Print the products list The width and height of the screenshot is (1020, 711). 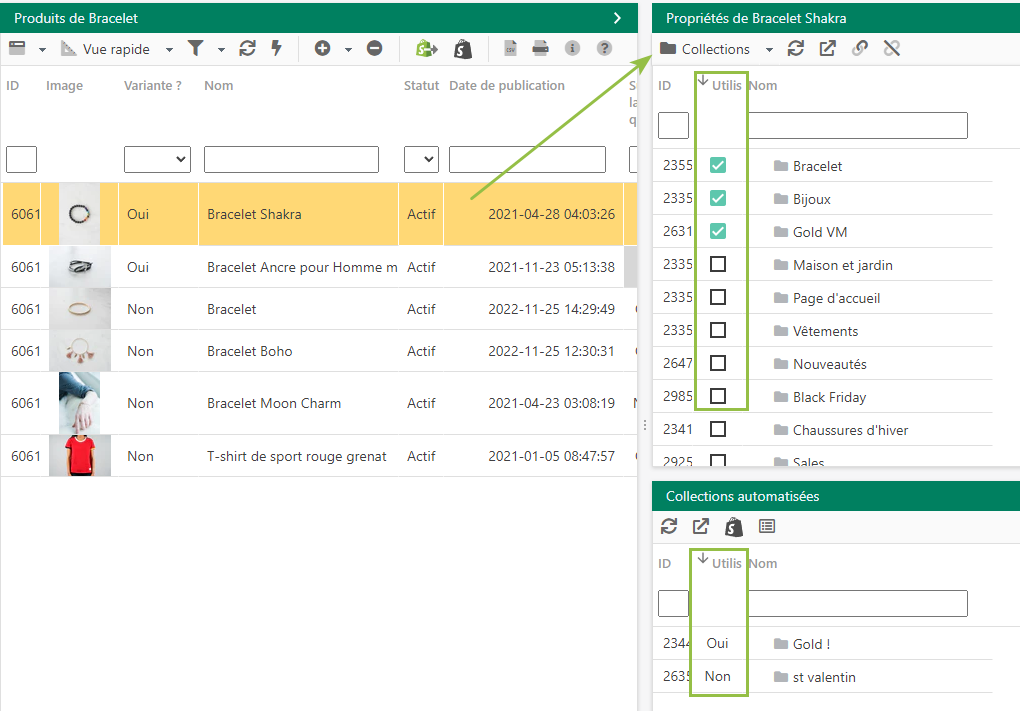[x=540, y=48]
